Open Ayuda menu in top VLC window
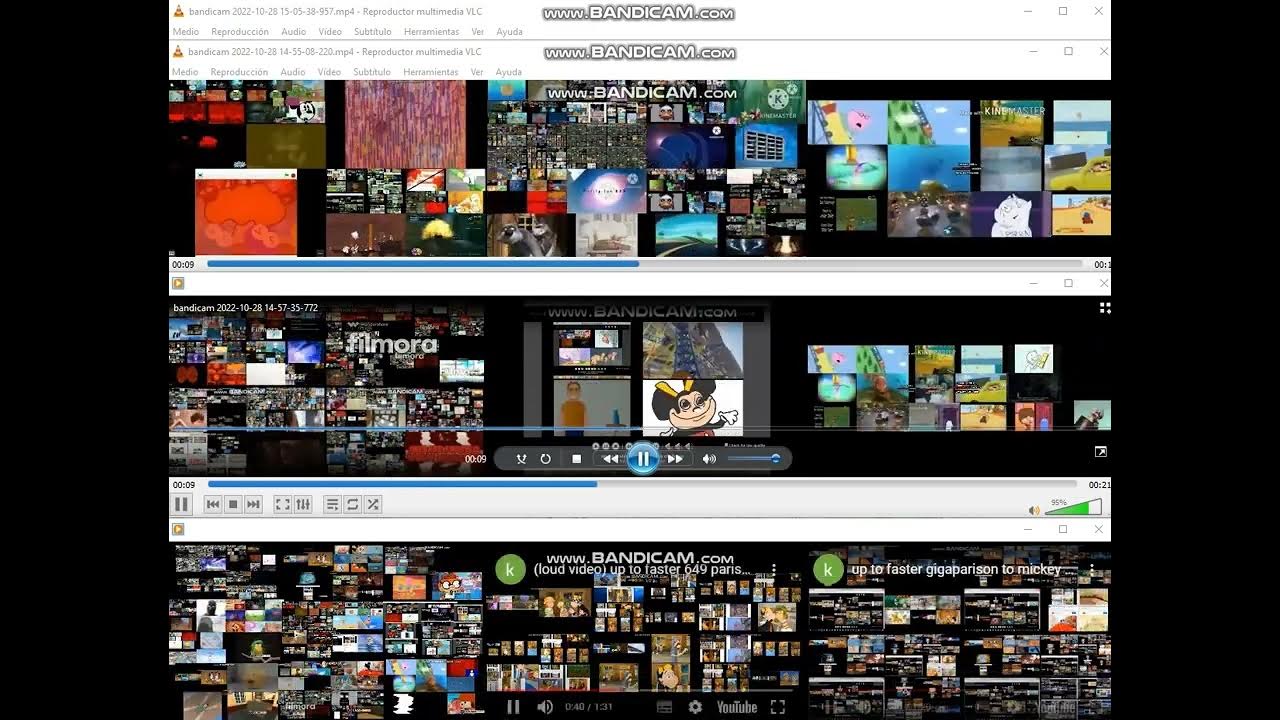Image resolution: width=1280 pixels, height=720 pixels. pos(509,32)
